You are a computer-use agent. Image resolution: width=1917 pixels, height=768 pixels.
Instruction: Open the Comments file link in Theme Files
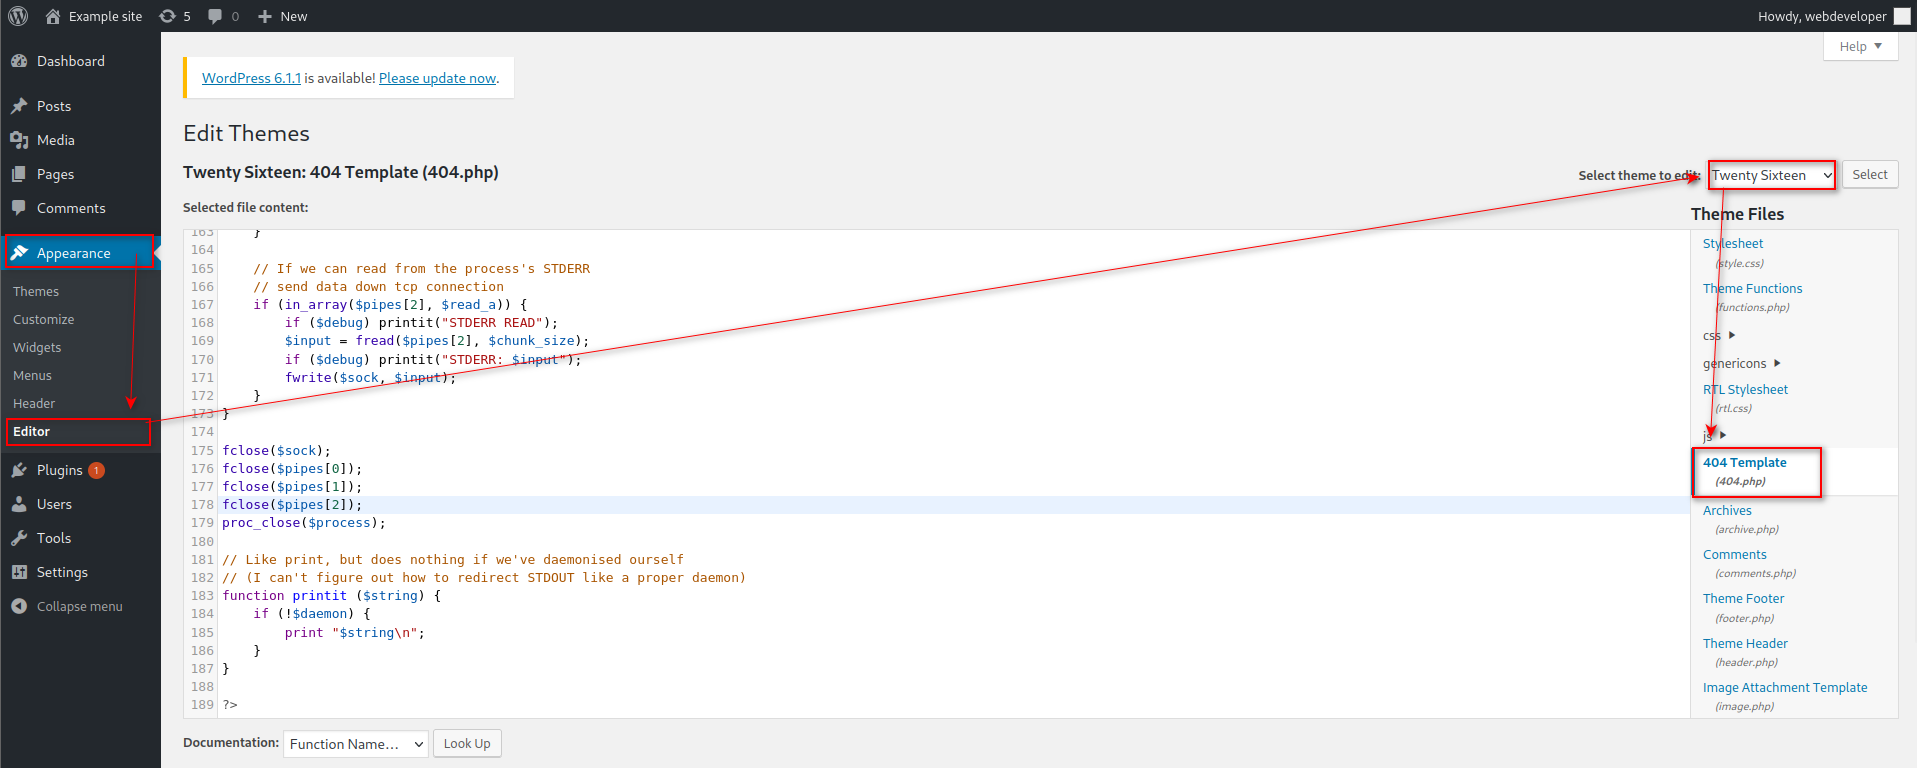tap(1735, 554)
